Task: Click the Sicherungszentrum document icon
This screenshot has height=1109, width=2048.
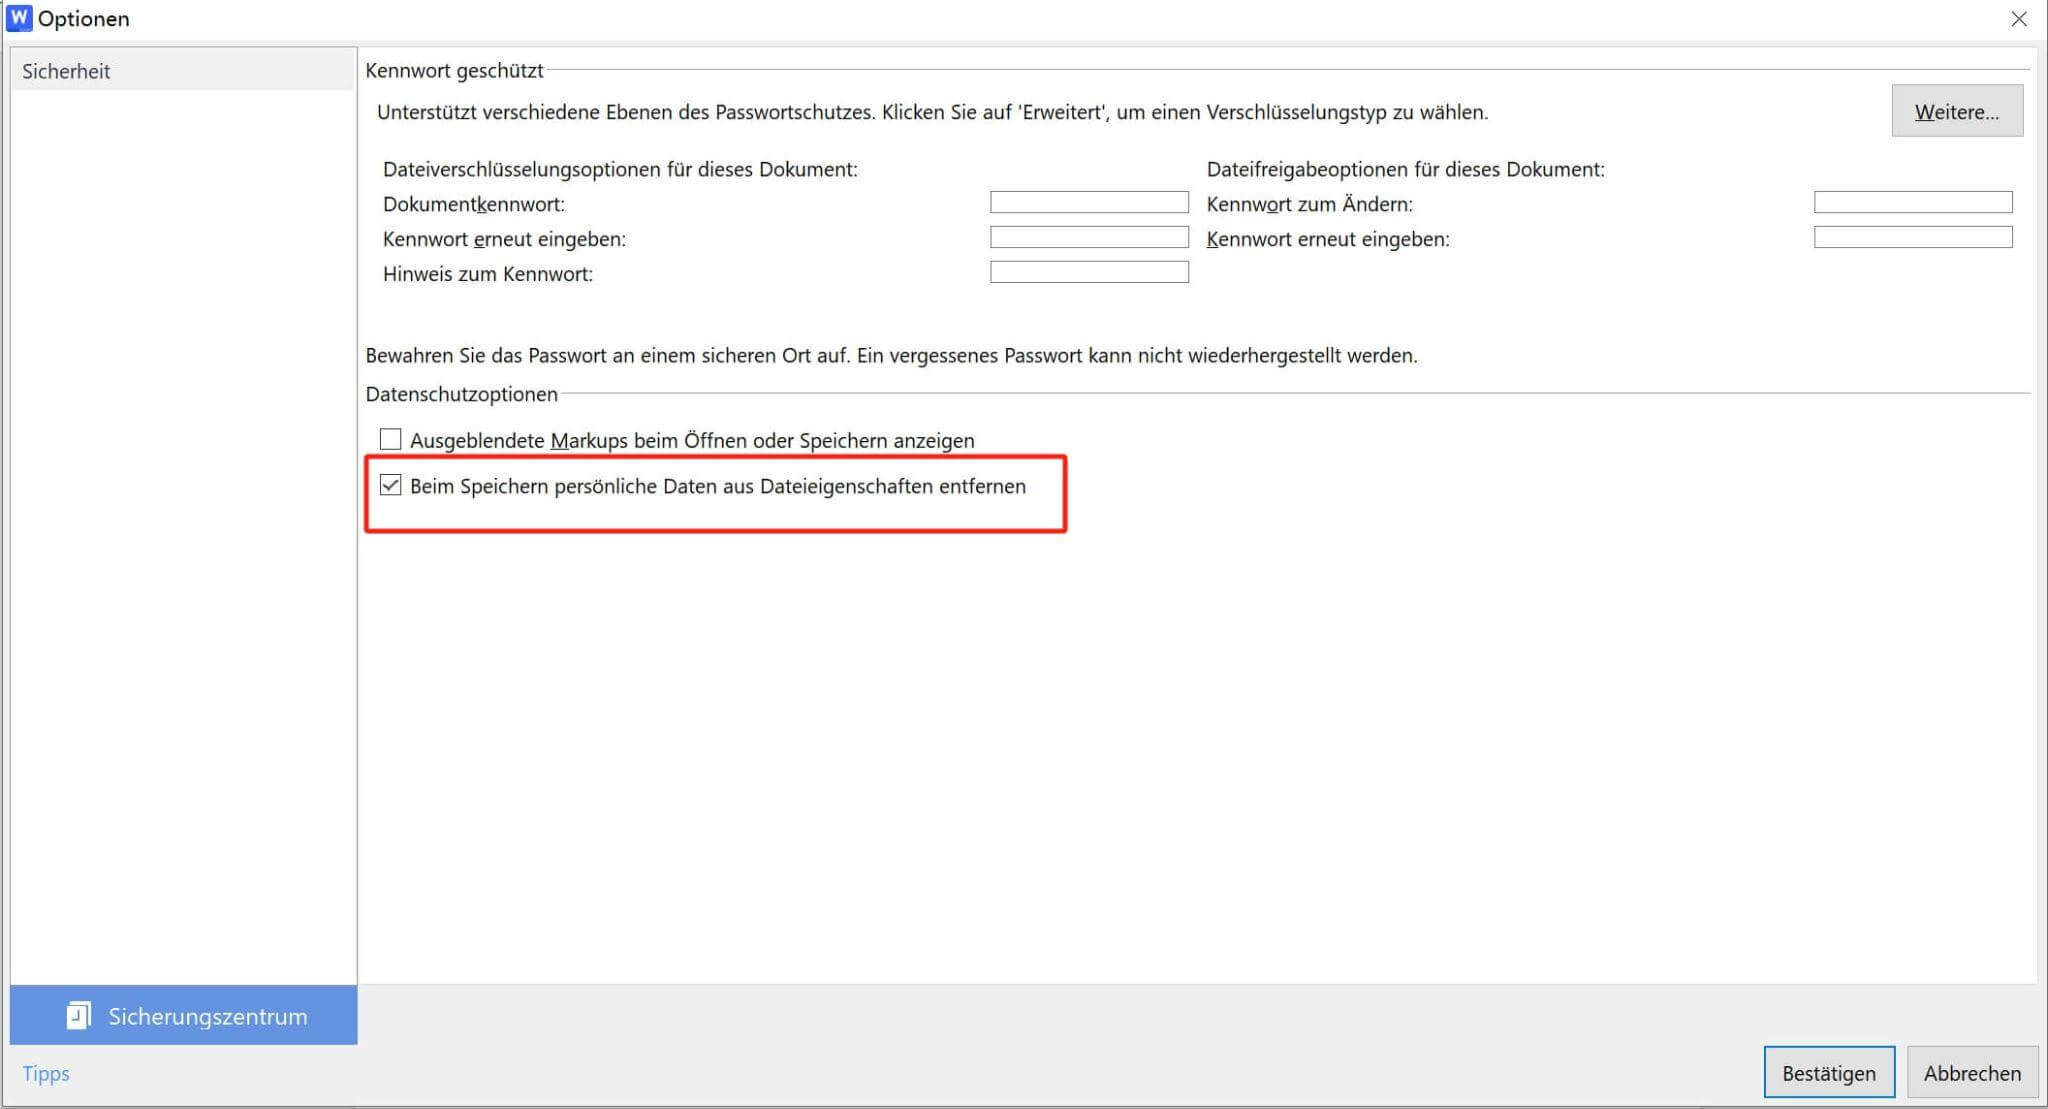Action: [x=79, y=1016]
